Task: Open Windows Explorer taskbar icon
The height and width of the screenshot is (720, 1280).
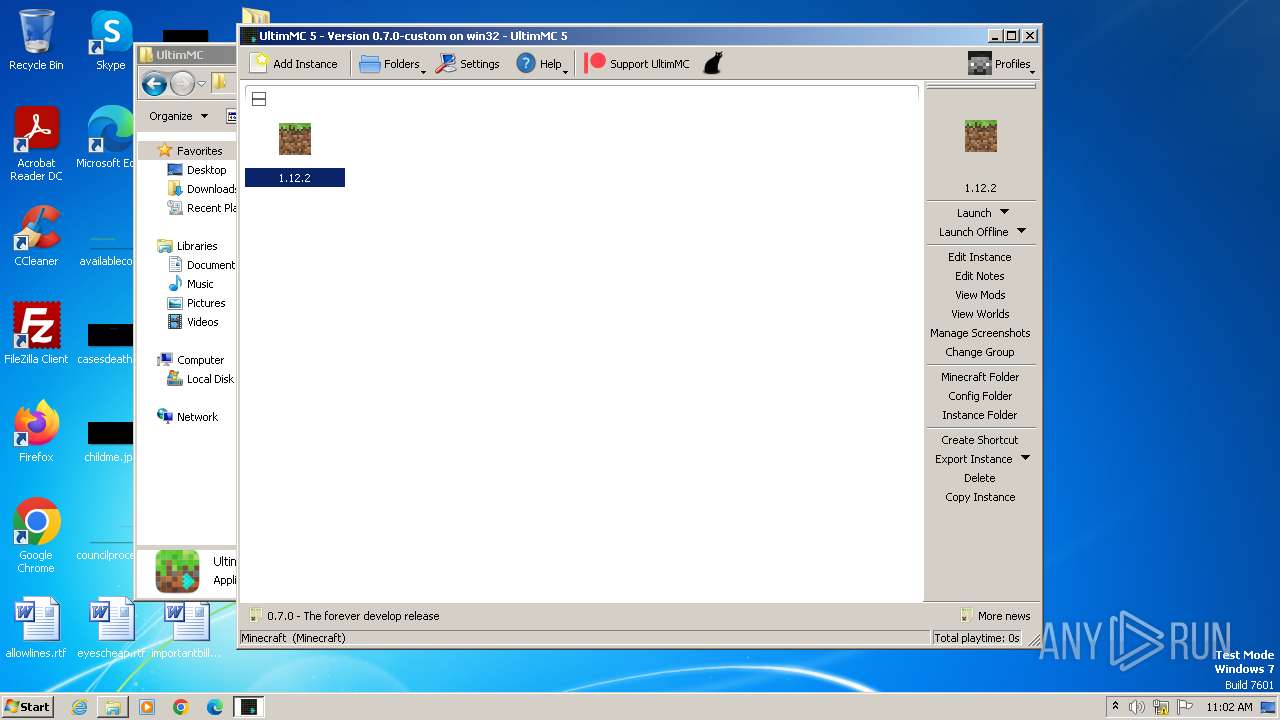Action: pyautogui.click(x=113, y=707)
